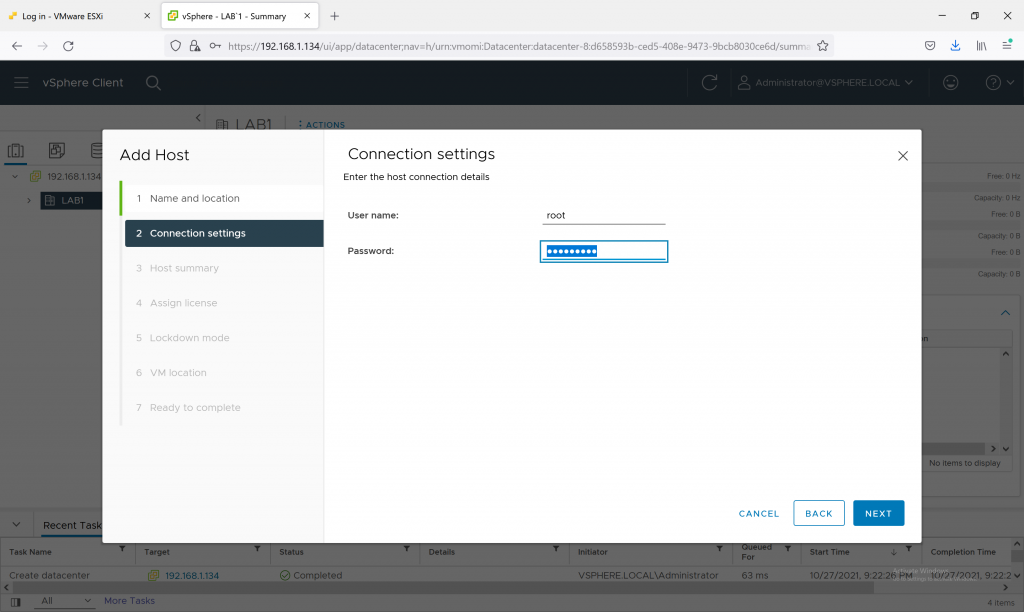The image size is (1024, 612).
Task: Open the feedback smiley icon
Action: click(x=951, y=82)
